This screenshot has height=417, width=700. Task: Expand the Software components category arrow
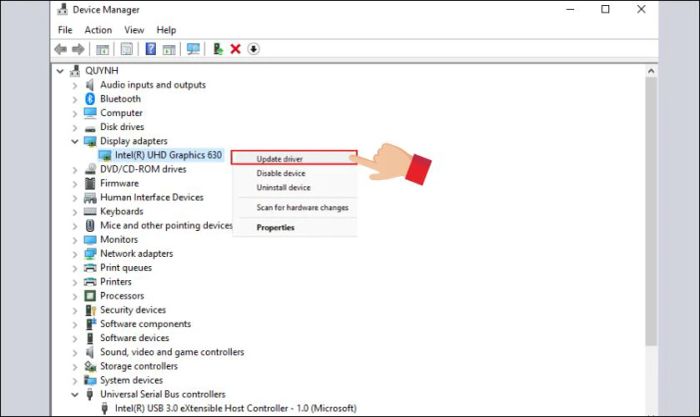[x=75, y=324]
